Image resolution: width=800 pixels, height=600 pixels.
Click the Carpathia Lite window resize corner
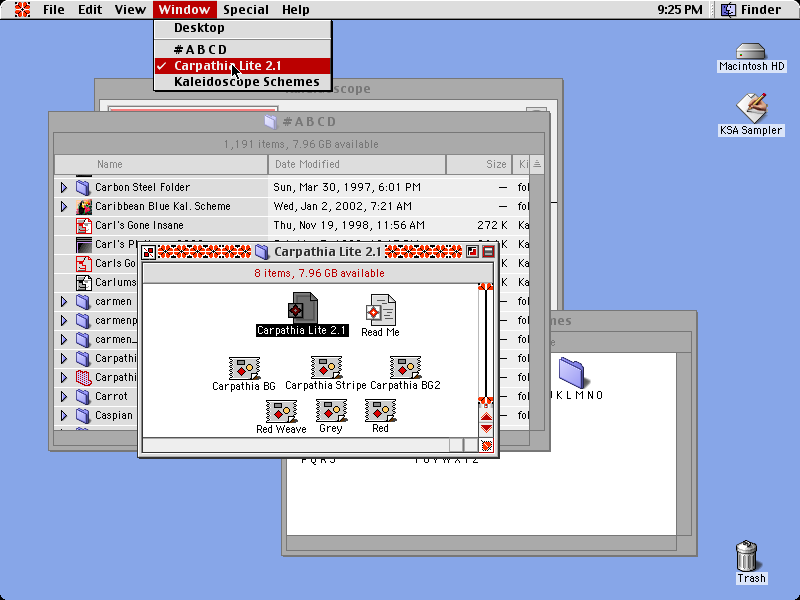(x=487, y=446)
